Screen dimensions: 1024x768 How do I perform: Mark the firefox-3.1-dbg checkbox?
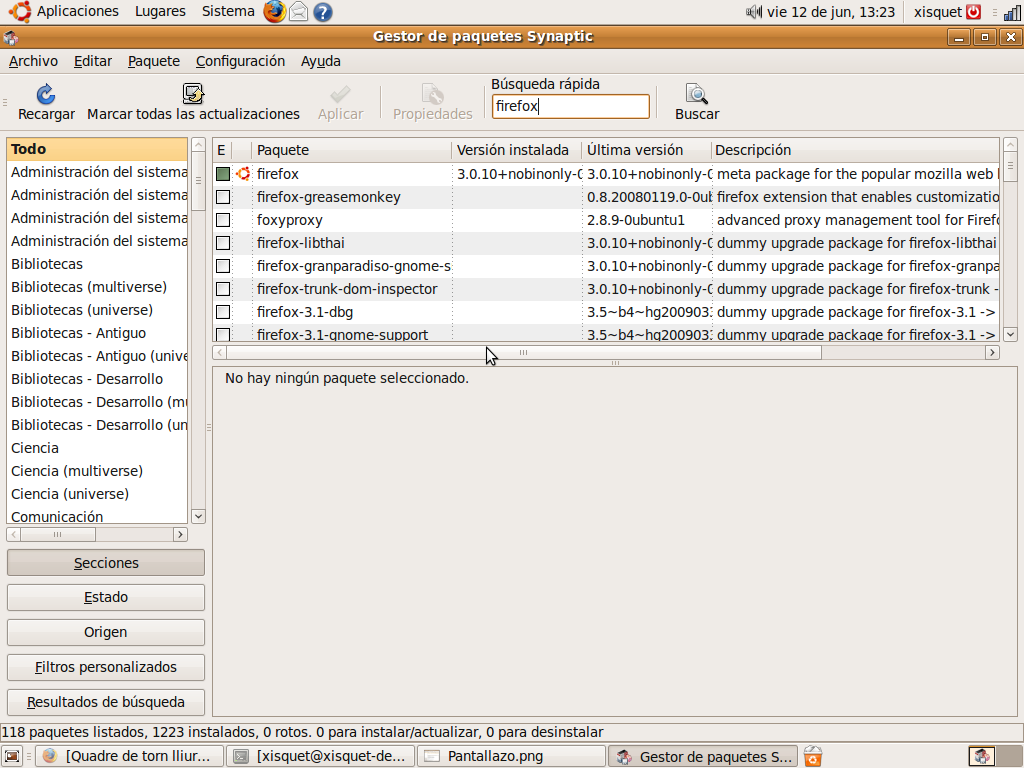(223, 312)
